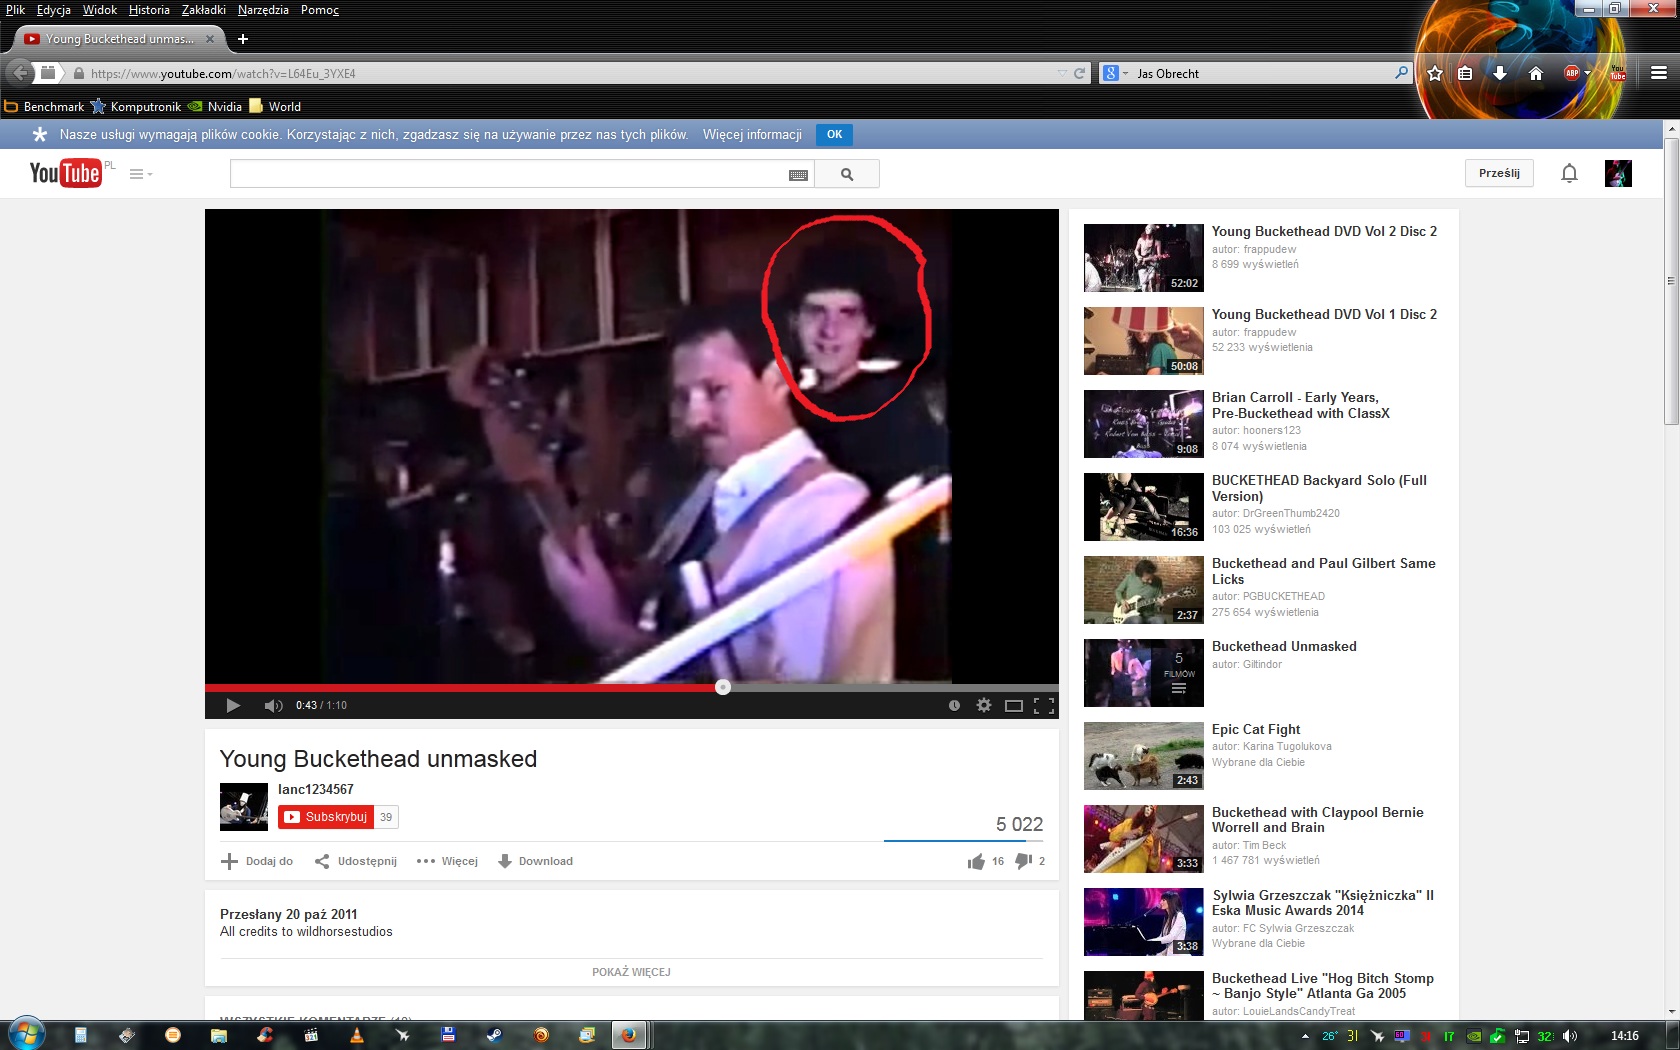Open the World bookmark folder
This screenshot has height=1050, width=1680.
tap(275, 106)
